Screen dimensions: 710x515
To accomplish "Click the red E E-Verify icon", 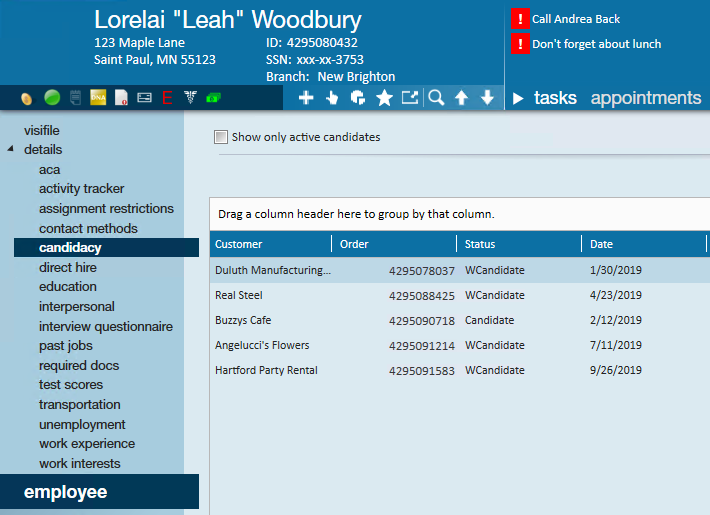I will [x=167, y=97].
